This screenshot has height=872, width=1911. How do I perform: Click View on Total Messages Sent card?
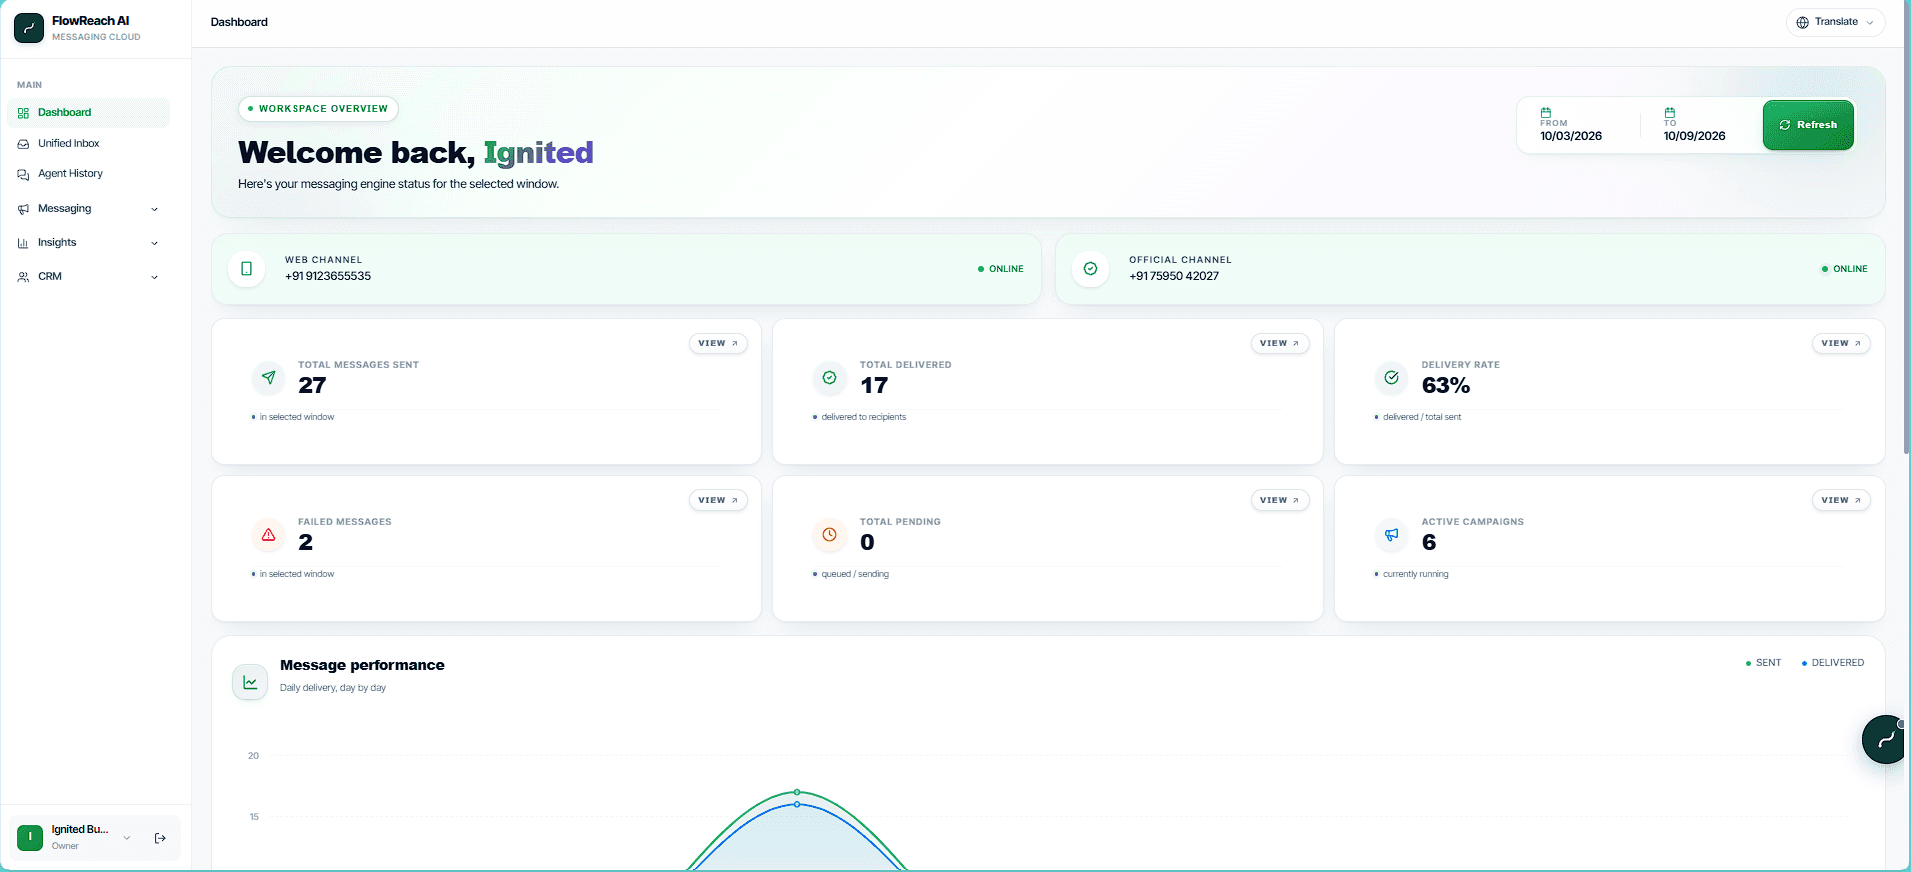718,343
